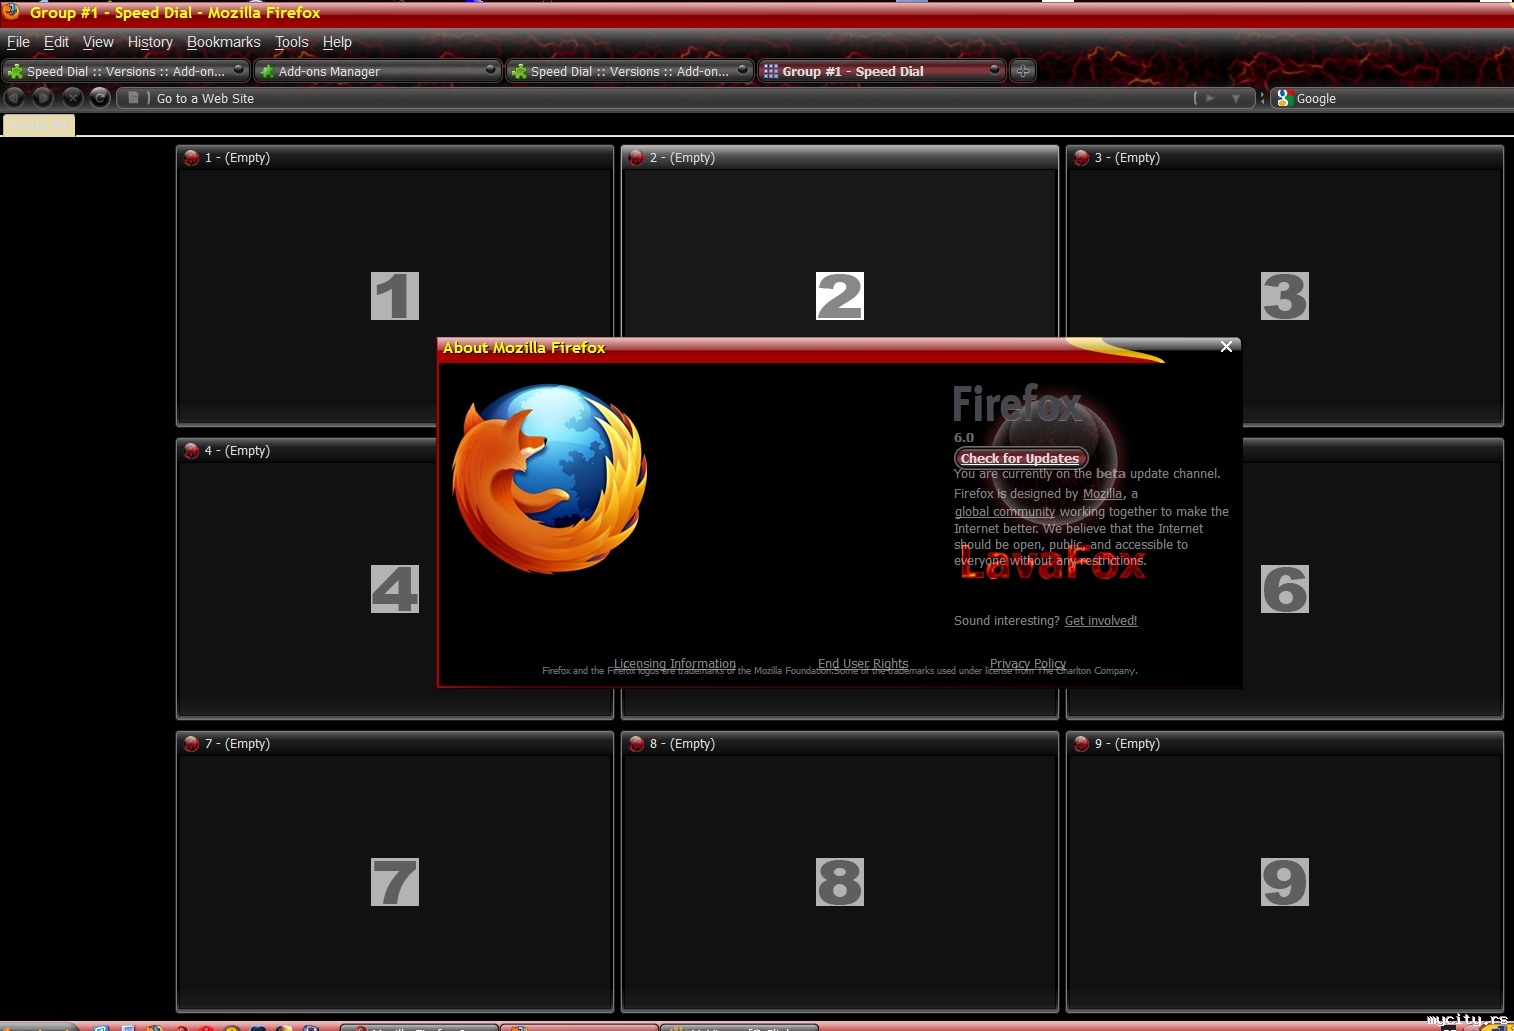Open the Bookmarks menu
The image size is (1514, 1031).
[223, 42]
